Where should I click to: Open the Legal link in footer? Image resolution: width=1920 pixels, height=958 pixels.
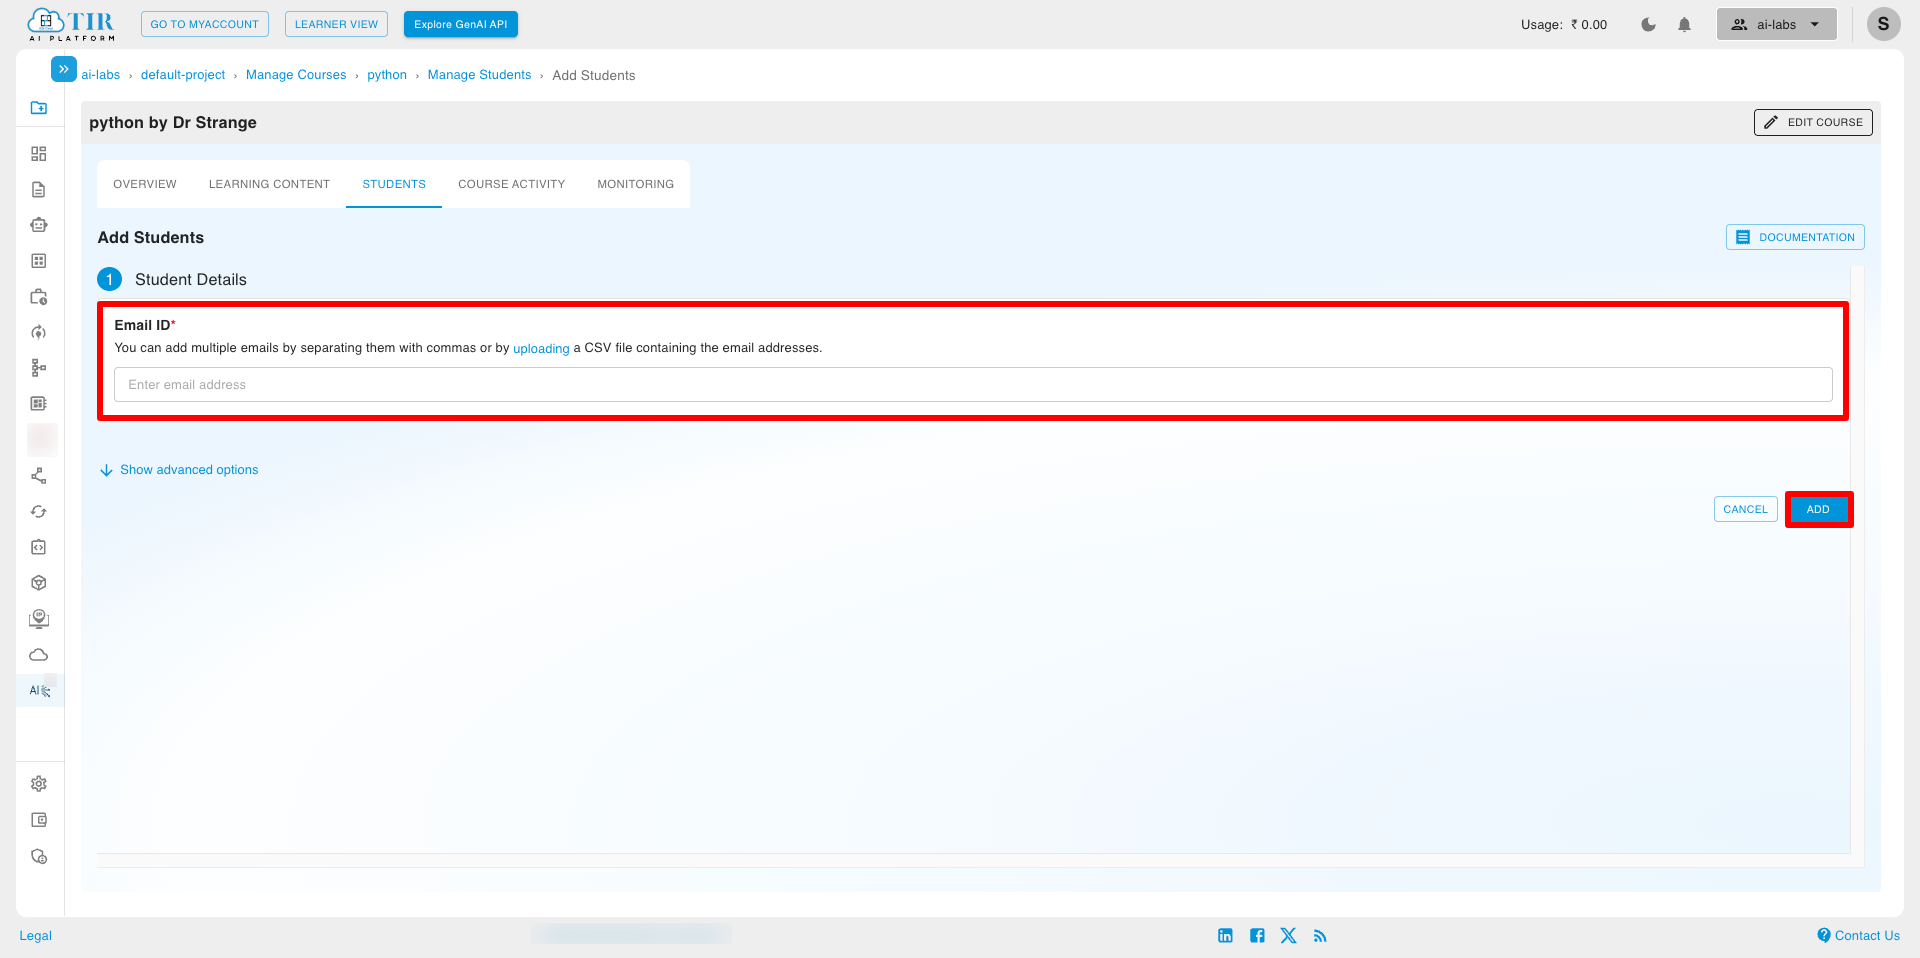click(x=36, y=936)
